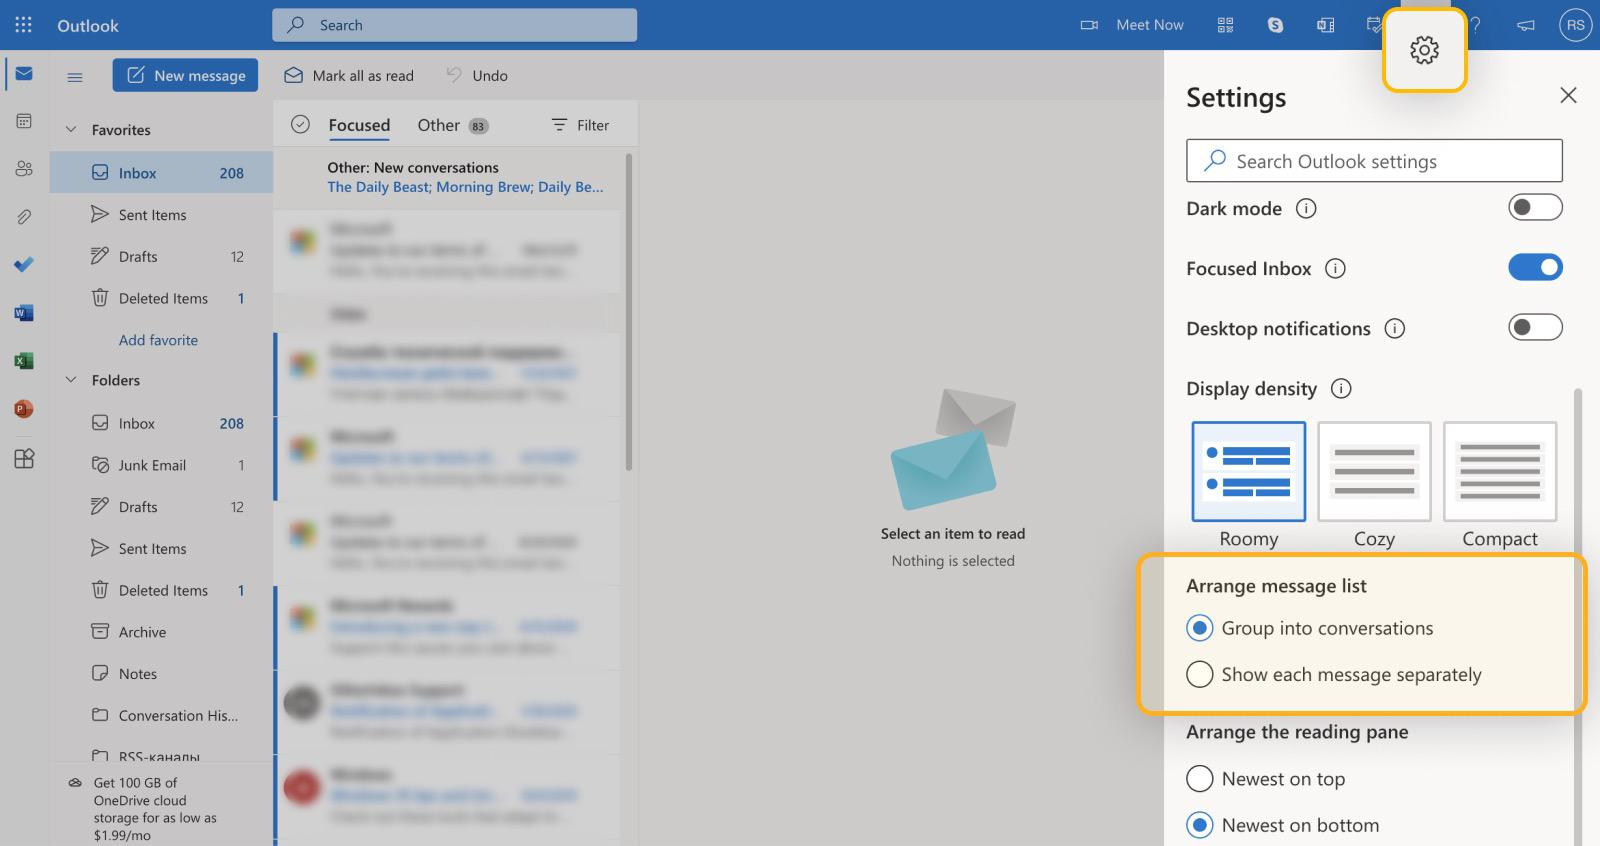Click the select-all circle check icon

[x=300, y=124]
